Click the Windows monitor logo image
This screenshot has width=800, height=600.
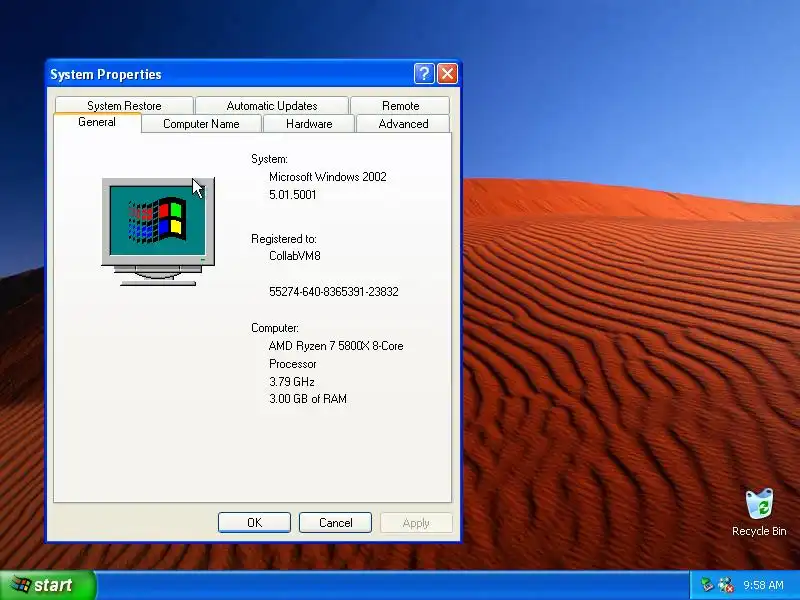pos(158,231)
